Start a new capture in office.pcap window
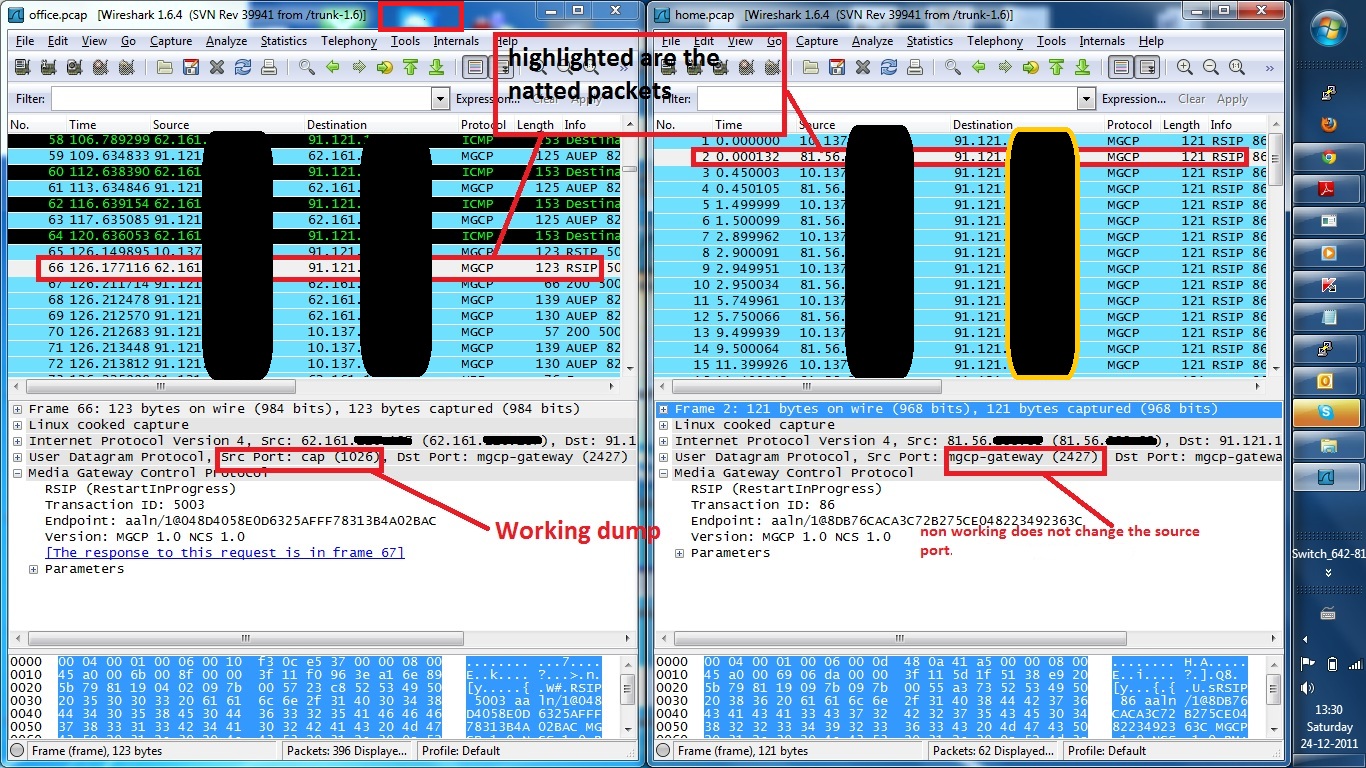 pyautogui.click(x=74, y=67)
